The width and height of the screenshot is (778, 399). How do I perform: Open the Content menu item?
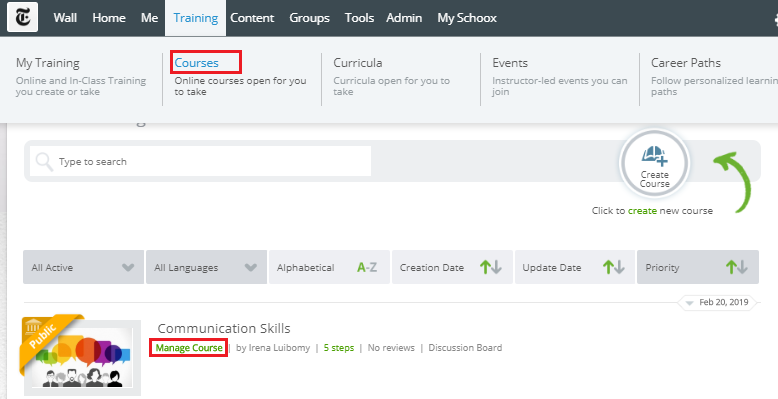(x=252, y=18)
